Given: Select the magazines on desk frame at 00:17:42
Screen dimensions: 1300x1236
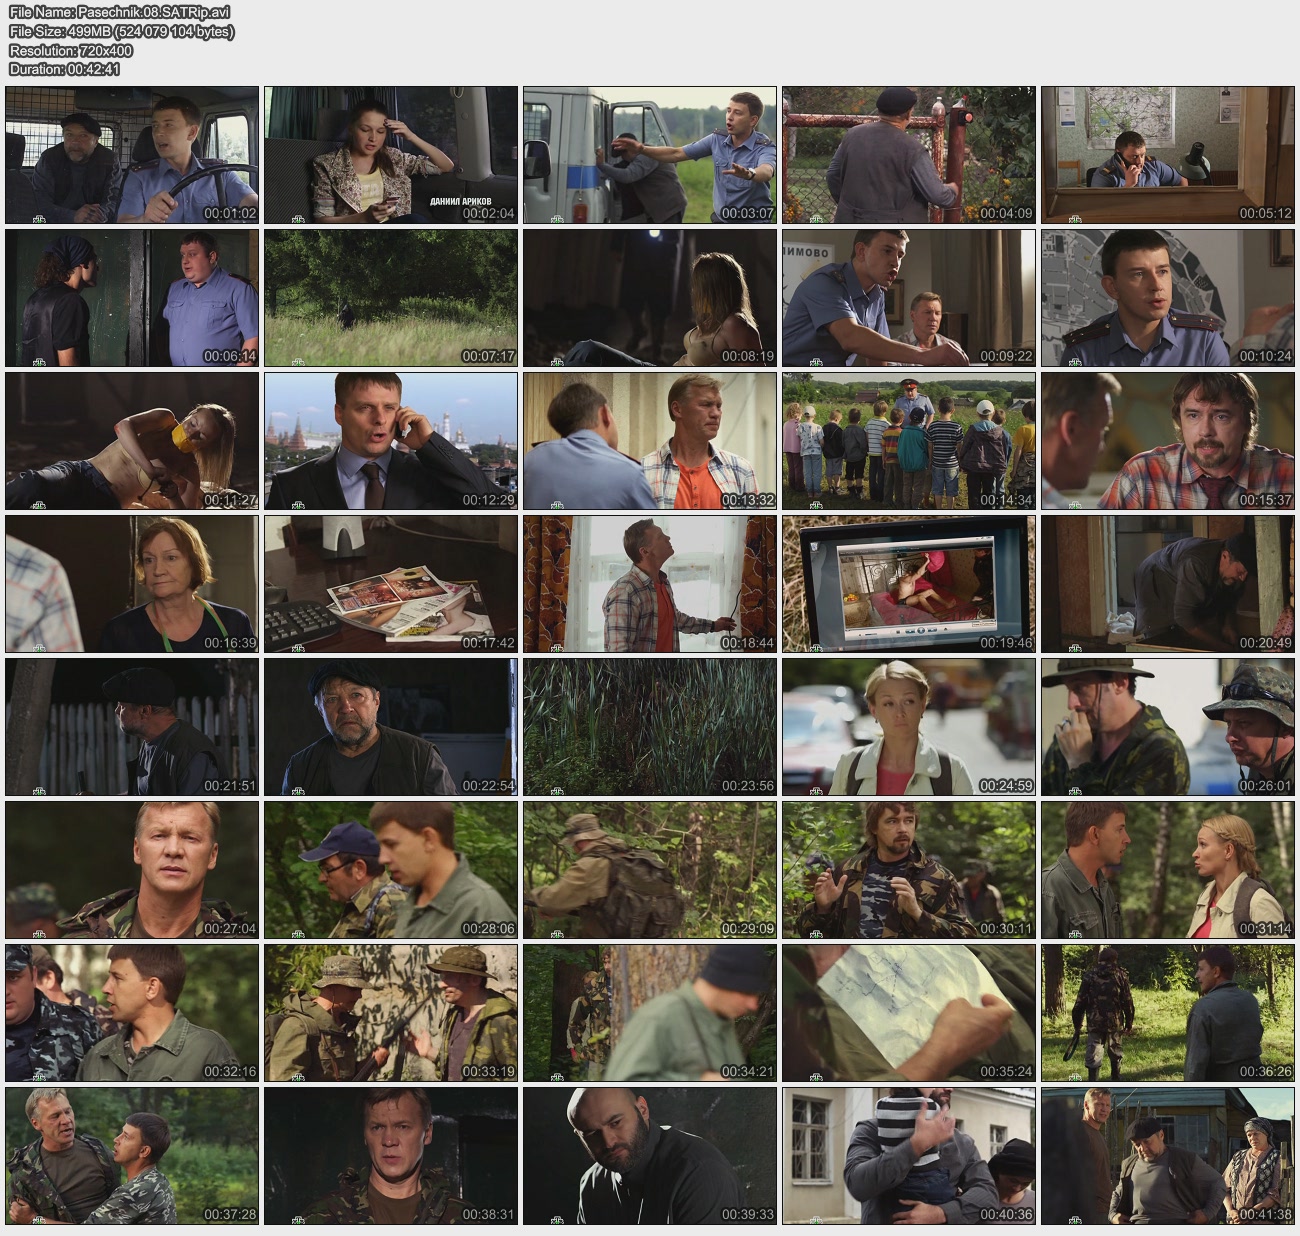Looking at the screenshot, I should click(391, 584).
